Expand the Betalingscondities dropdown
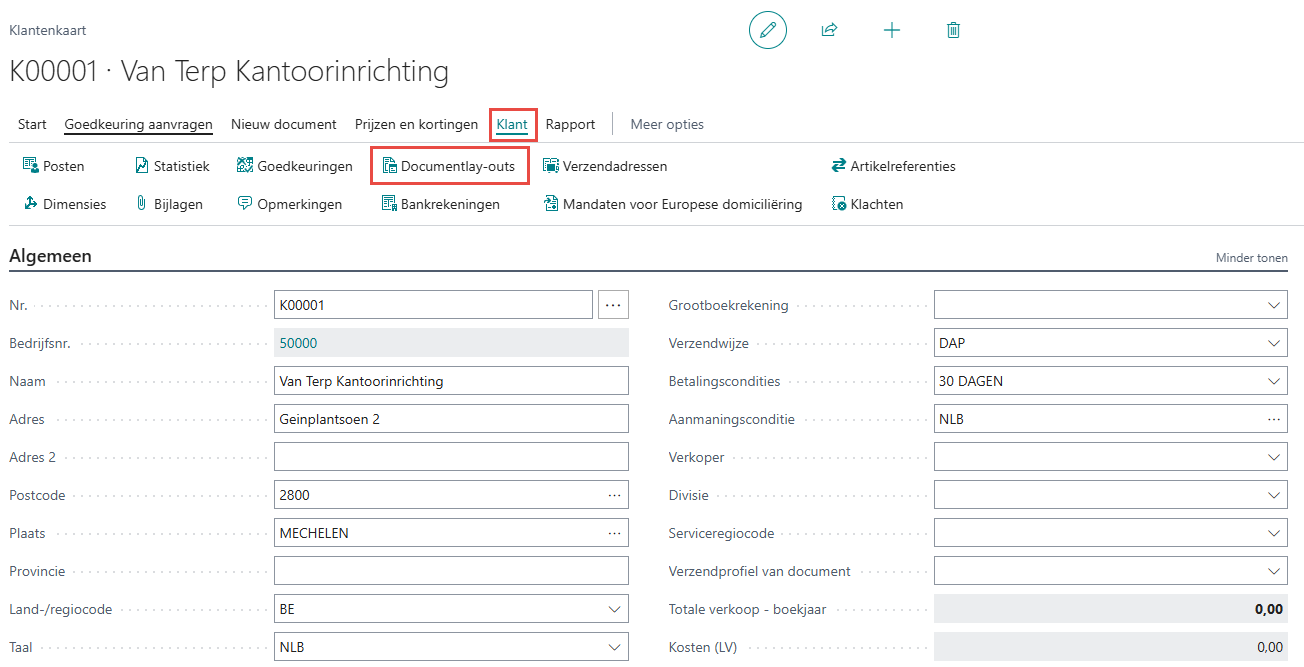1304x667 pixels. coord(1273,381)
